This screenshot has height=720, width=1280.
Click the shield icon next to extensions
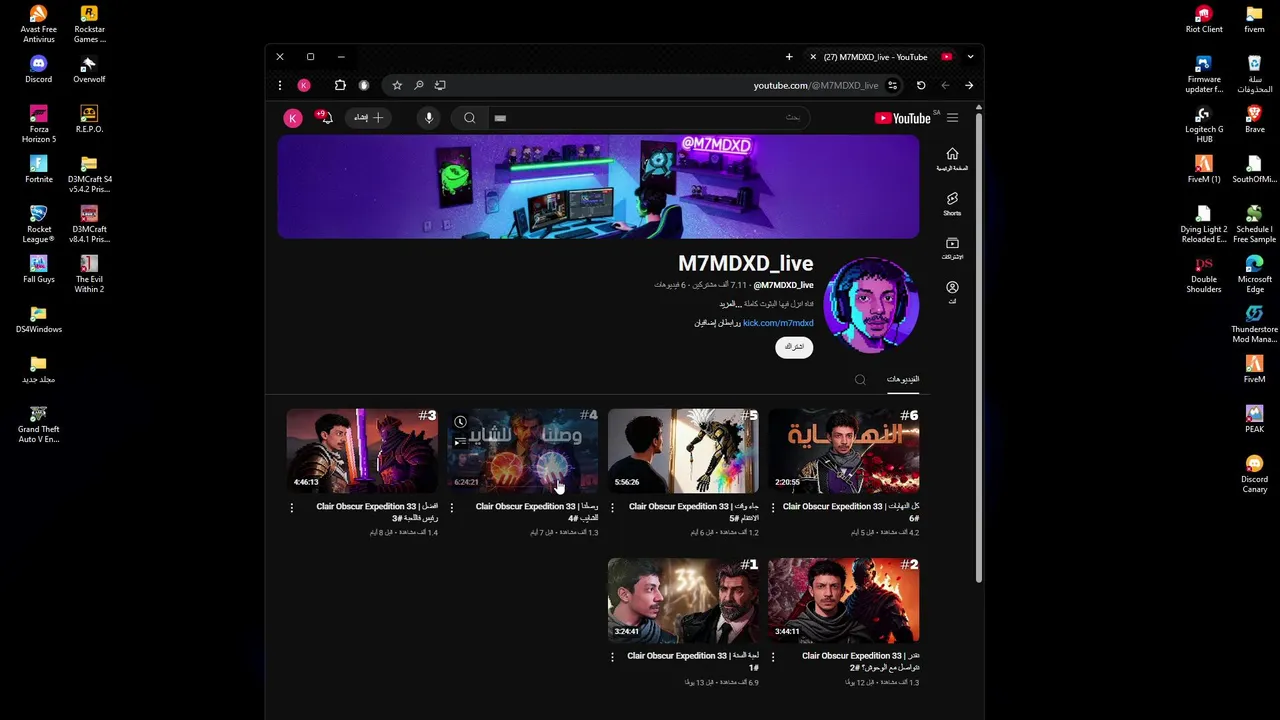click(x=364, y=86)
